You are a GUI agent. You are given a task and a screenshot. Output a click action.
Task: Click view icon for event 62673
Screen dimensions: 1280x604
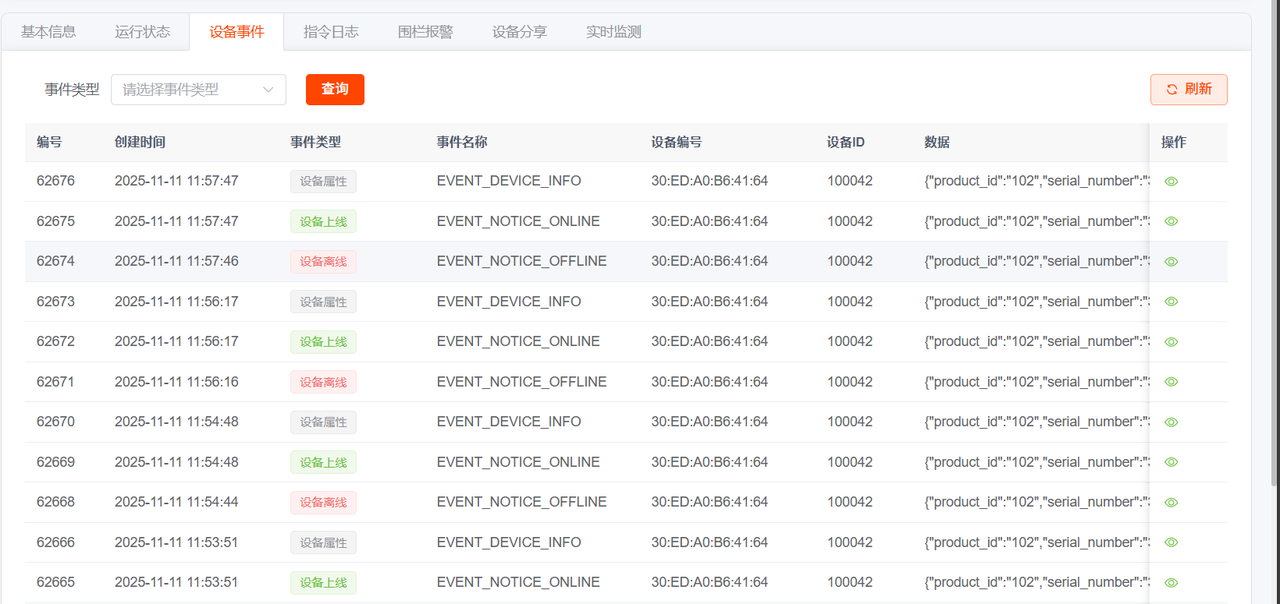[1171, 301]
